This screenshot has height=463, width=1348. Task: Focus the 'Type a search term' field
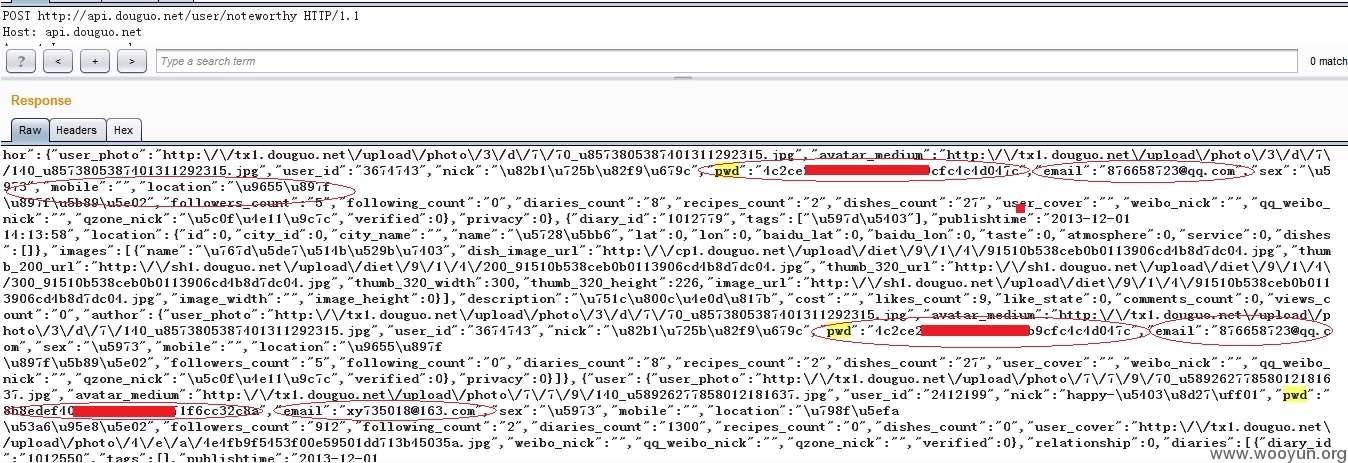click(726, 61)
